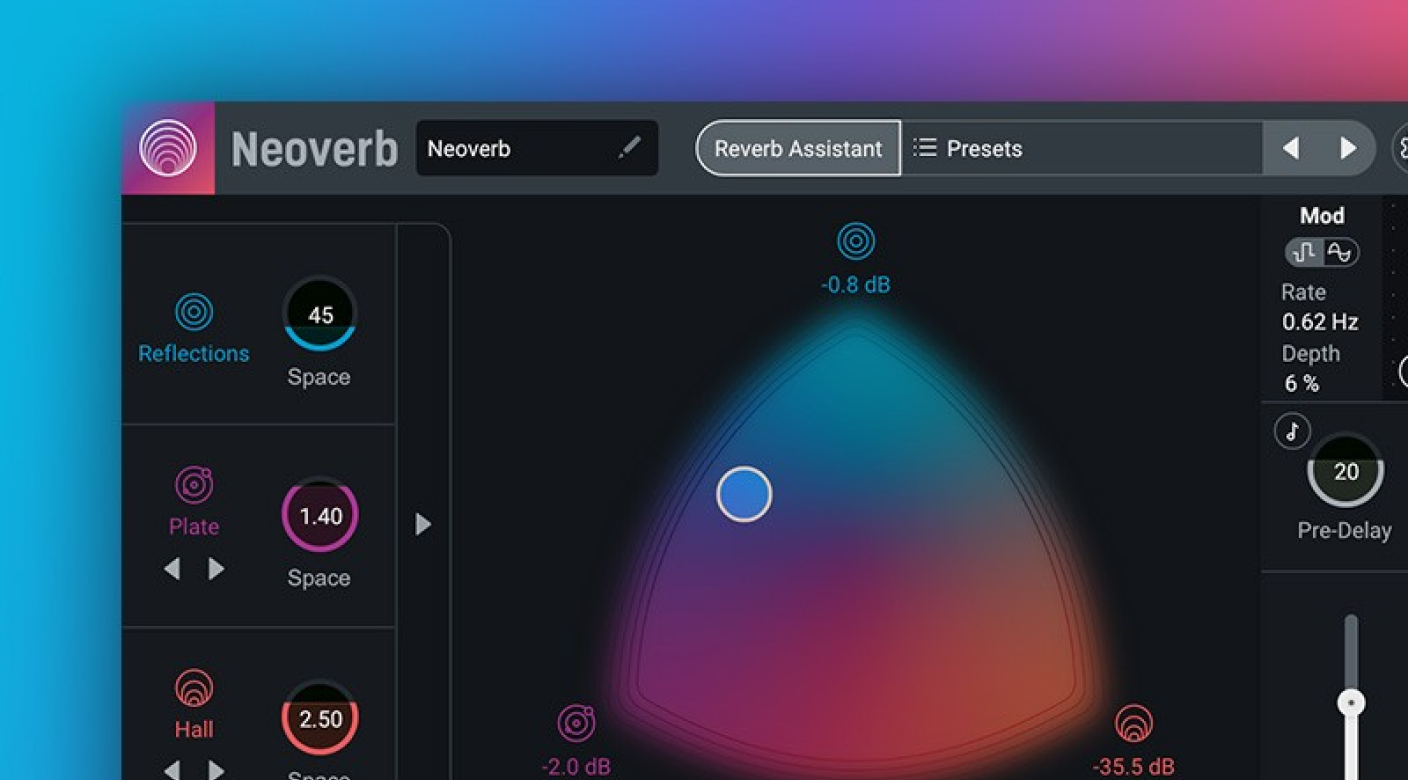Screen dimensions: 1408x780
Task: Click the Hall engine icon in the left panel
Action: [x=194, y=688]
